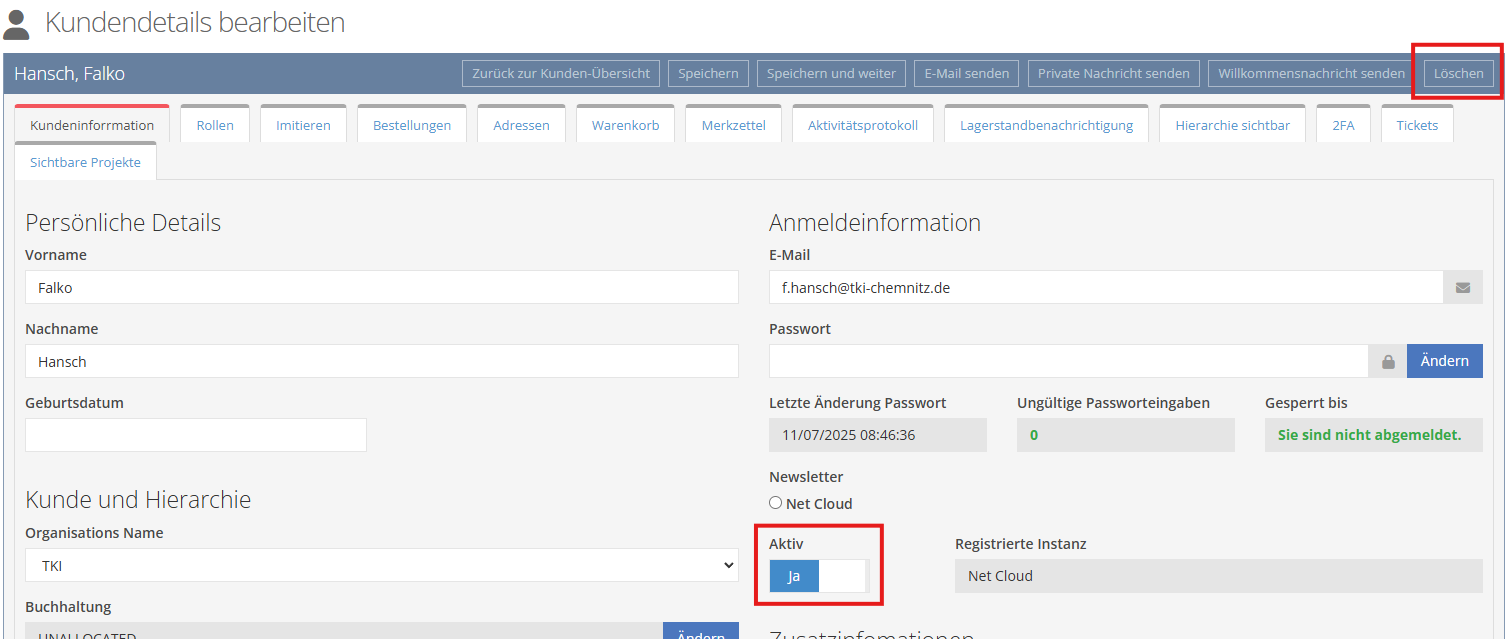This screenshot has width=1505, height=639.
Task: Open the Bestellungen tab
Action: [x=412, y=125]
